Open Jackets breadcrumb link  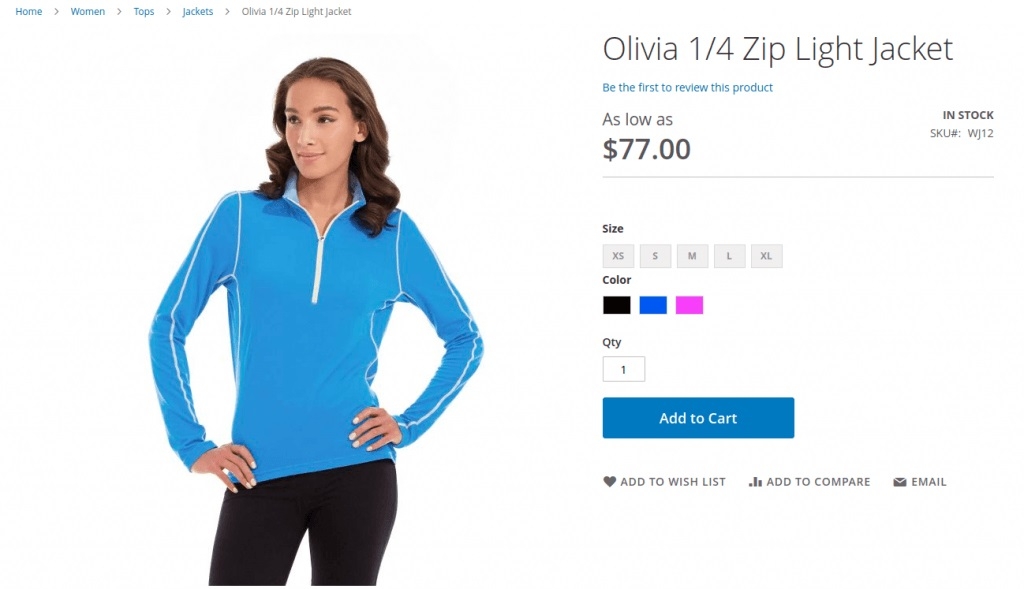click(x=197, y=11)
